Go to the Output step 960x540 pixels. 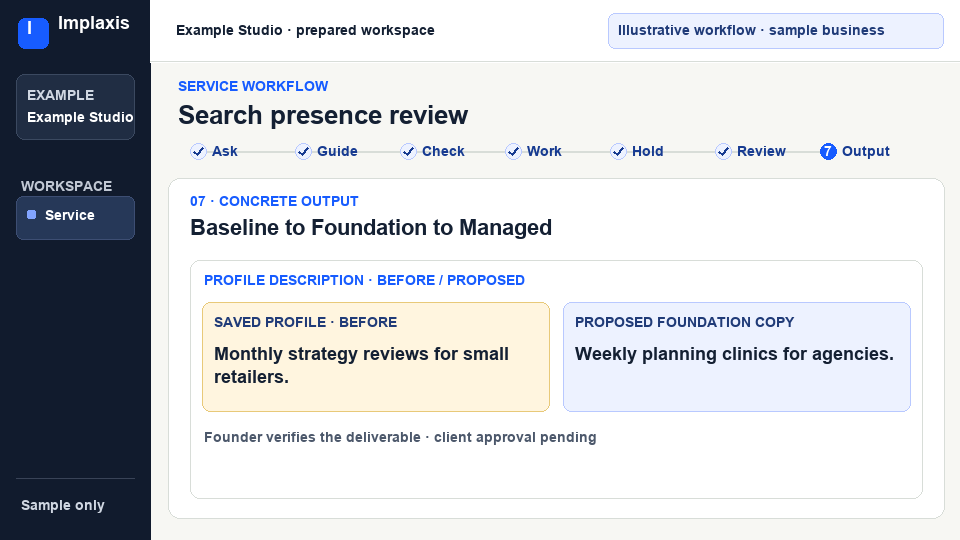[855, 151]
